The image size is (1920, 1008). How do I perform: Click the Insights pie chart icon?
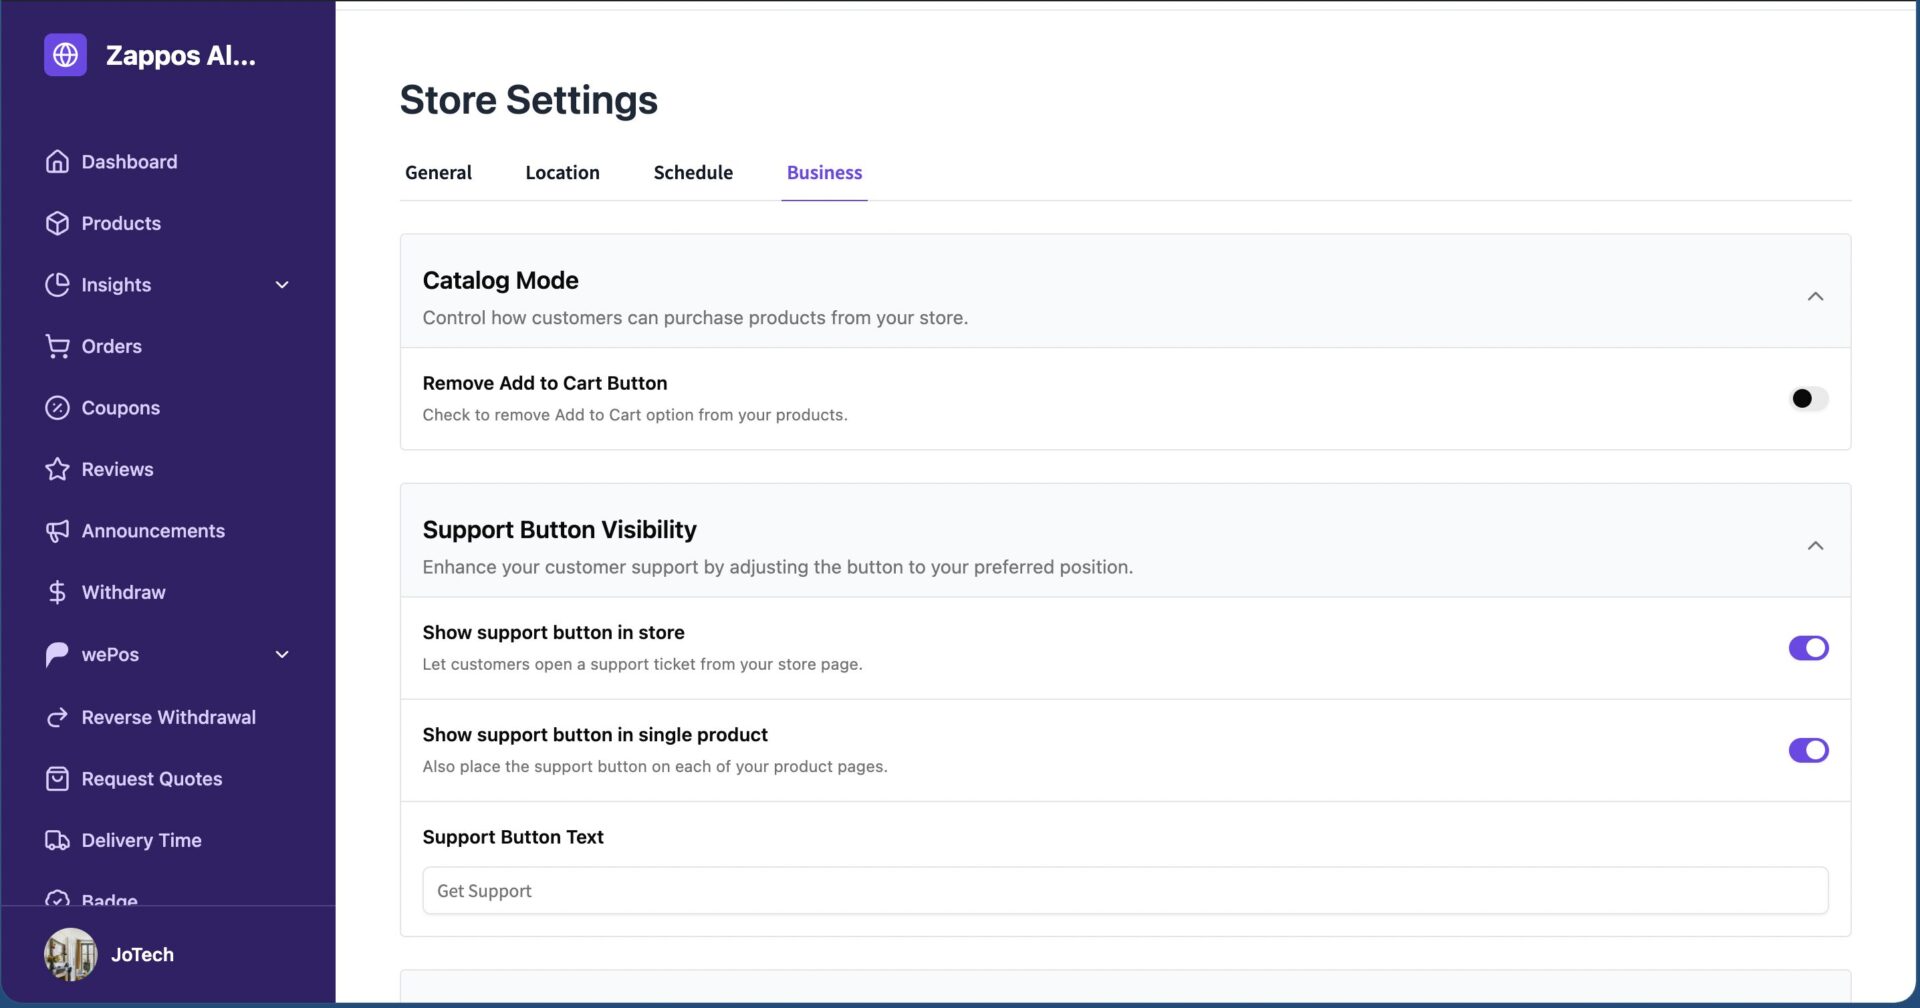pos(57,284)
